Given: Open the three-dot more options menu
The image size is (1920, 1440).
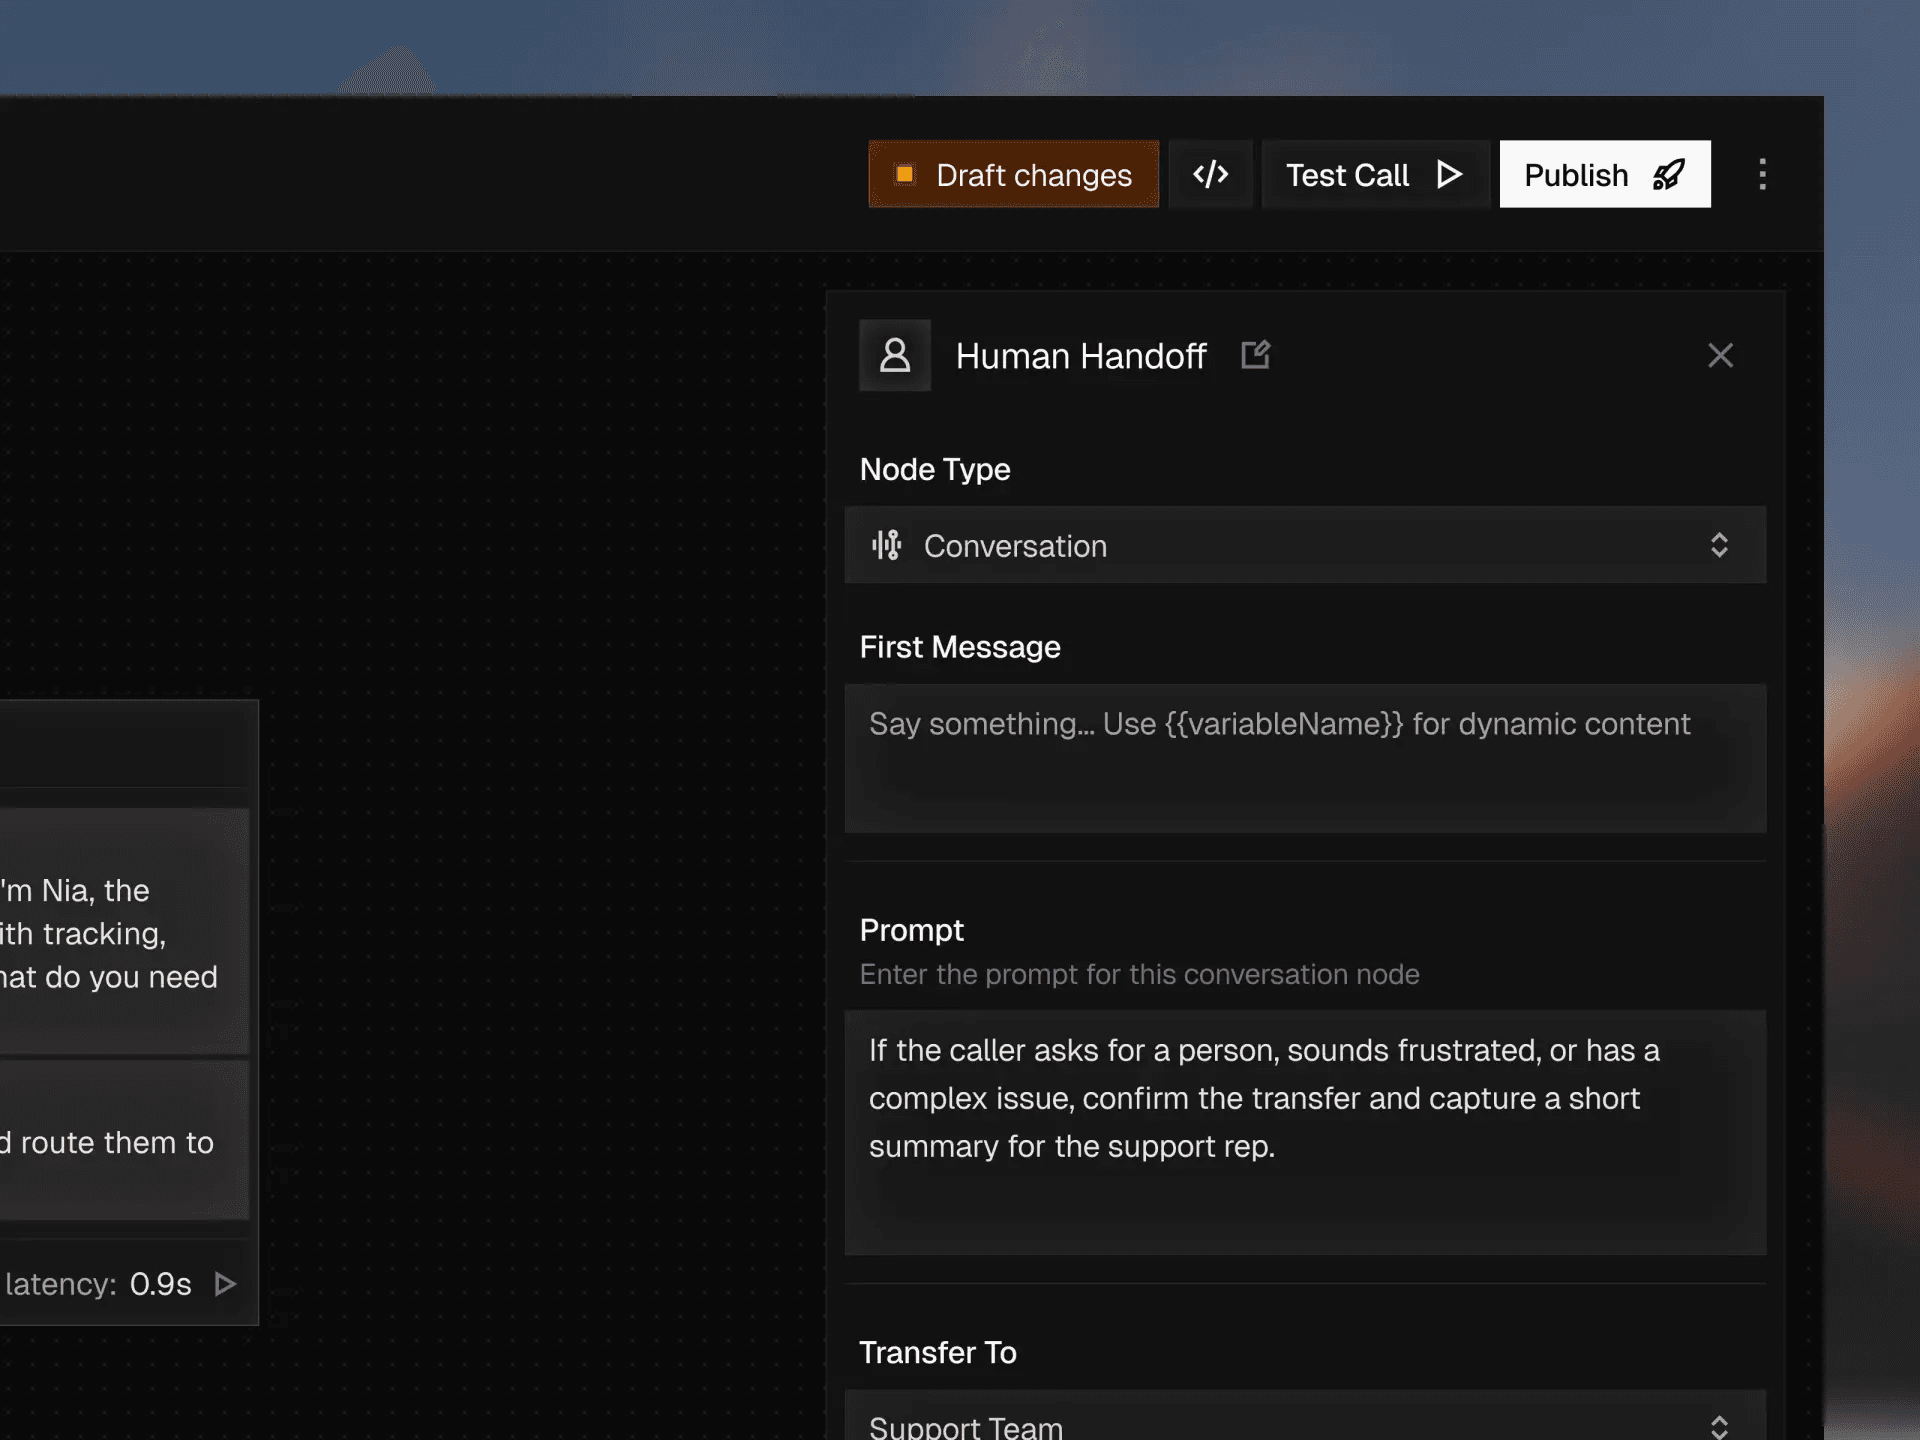Looking at the screenshot, I should 1762,174.
